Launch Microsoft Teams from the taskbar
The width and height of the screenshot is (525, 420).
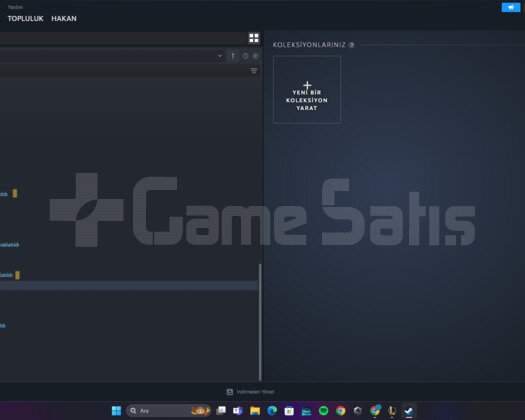pos(238,411)
